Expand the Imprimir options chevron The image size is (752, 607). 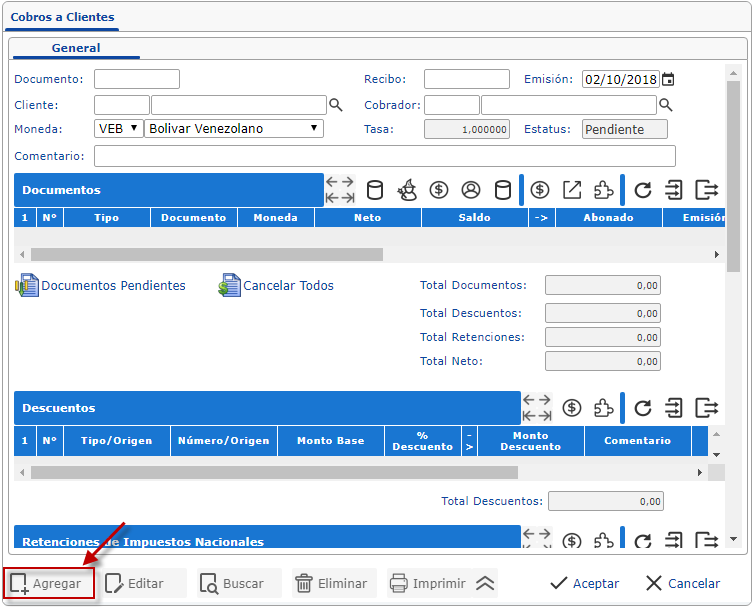click(x=485, y=584)
